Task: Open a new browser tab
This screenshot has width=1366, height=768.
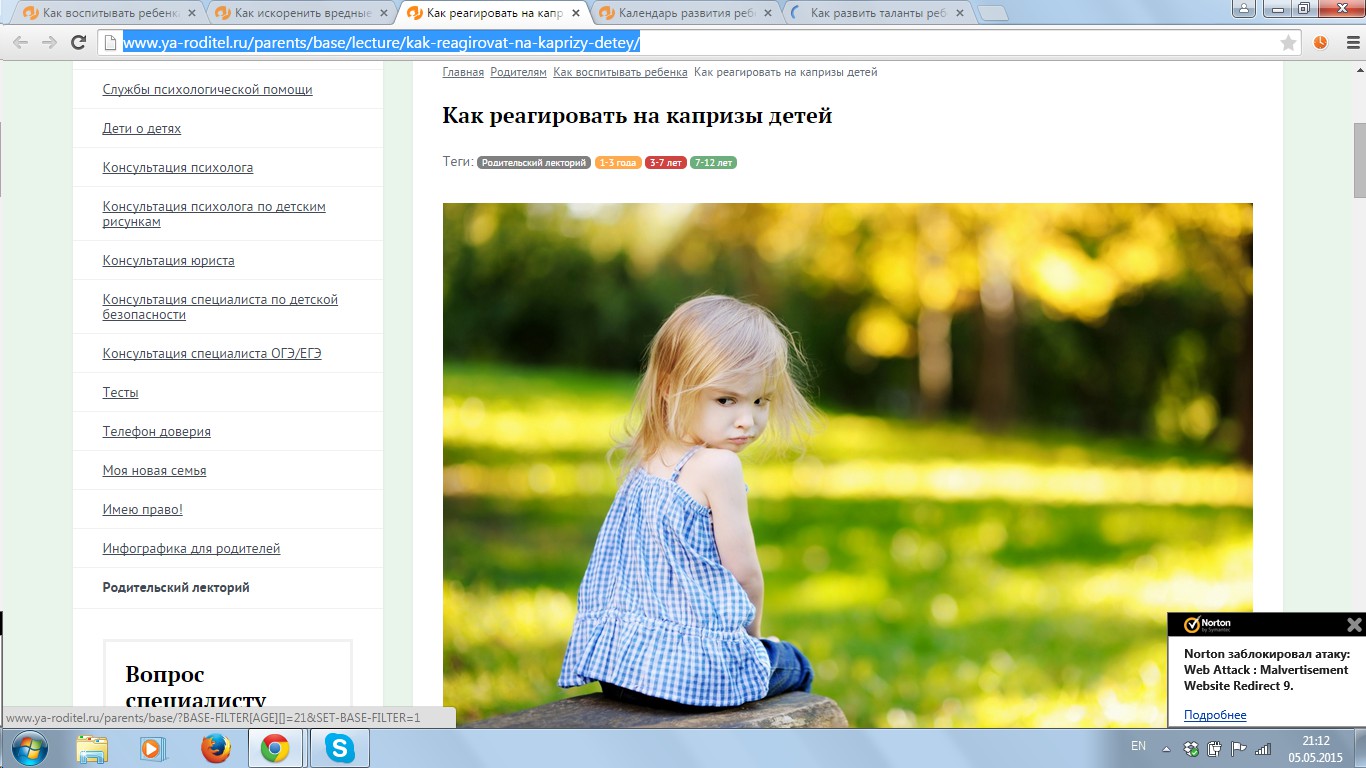Action: pyautogui.click(x=992, y=14)
